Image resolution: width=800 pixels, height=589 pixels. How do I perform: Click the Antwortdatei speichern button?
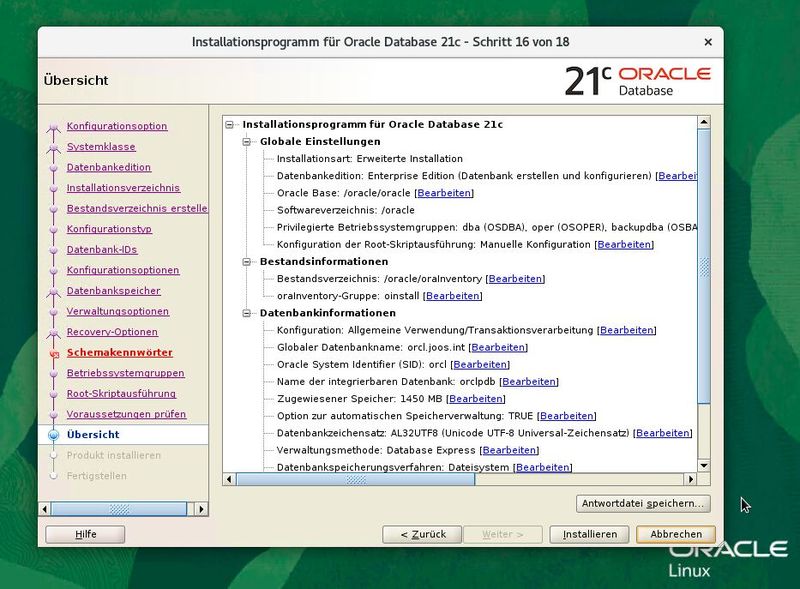[642, 503]
